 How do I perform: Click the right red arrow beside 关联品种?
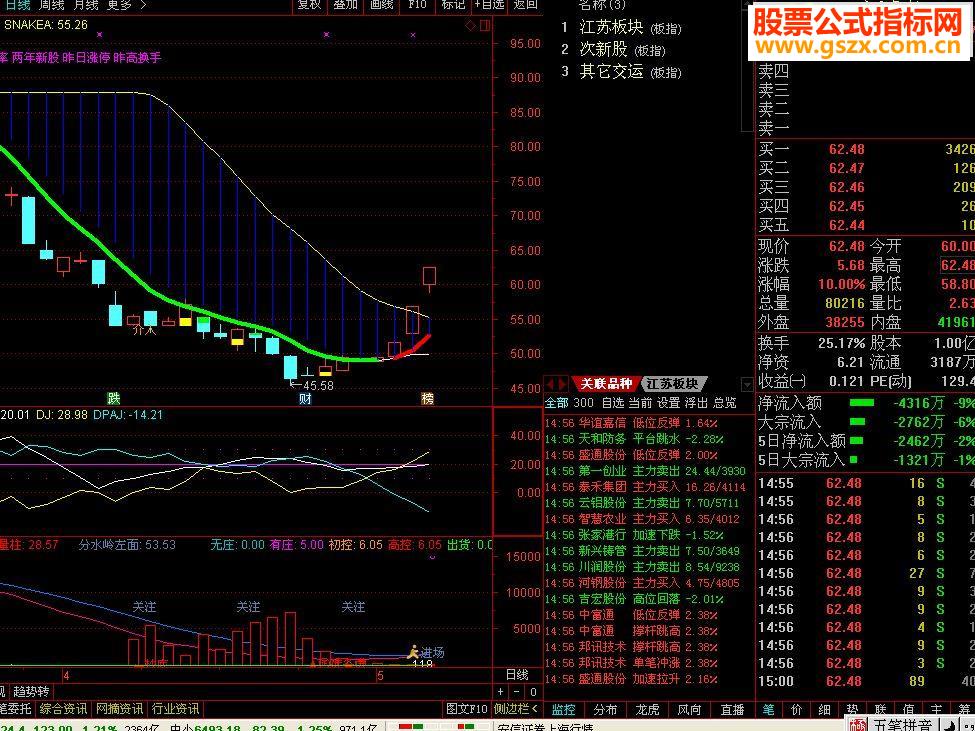pyautogui.click(x=563, y=384)
